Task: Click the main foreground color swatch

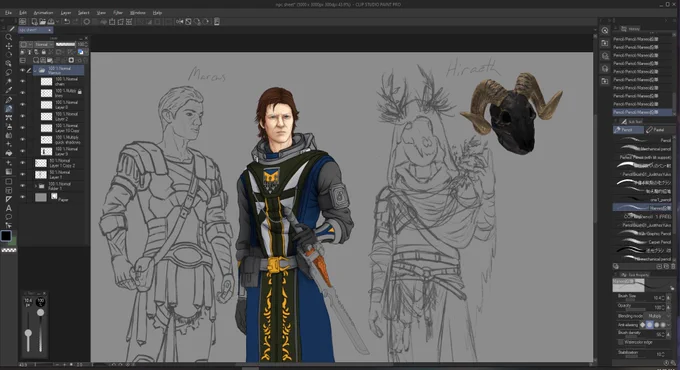Action: (6, 236)
